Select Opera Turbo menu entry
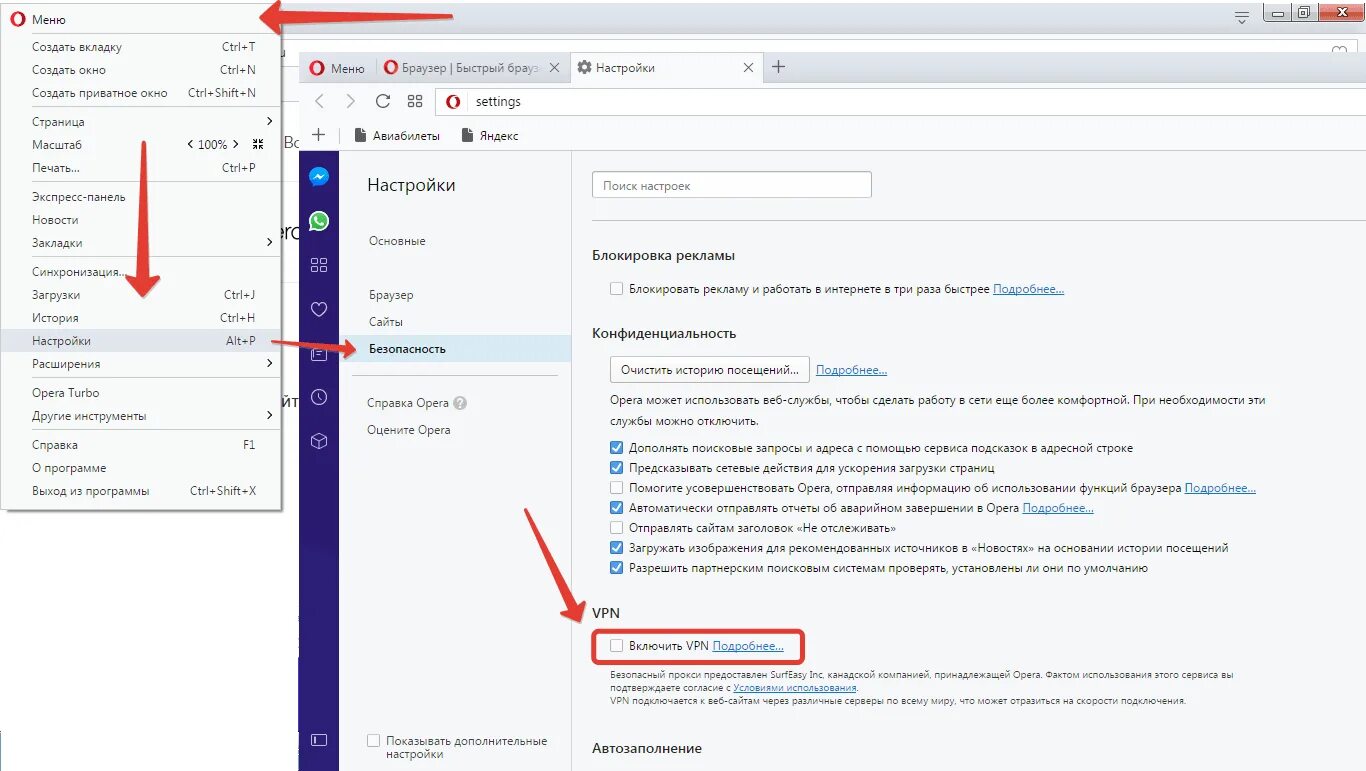This screenshot has height=771, width=1366. (141, 393)
